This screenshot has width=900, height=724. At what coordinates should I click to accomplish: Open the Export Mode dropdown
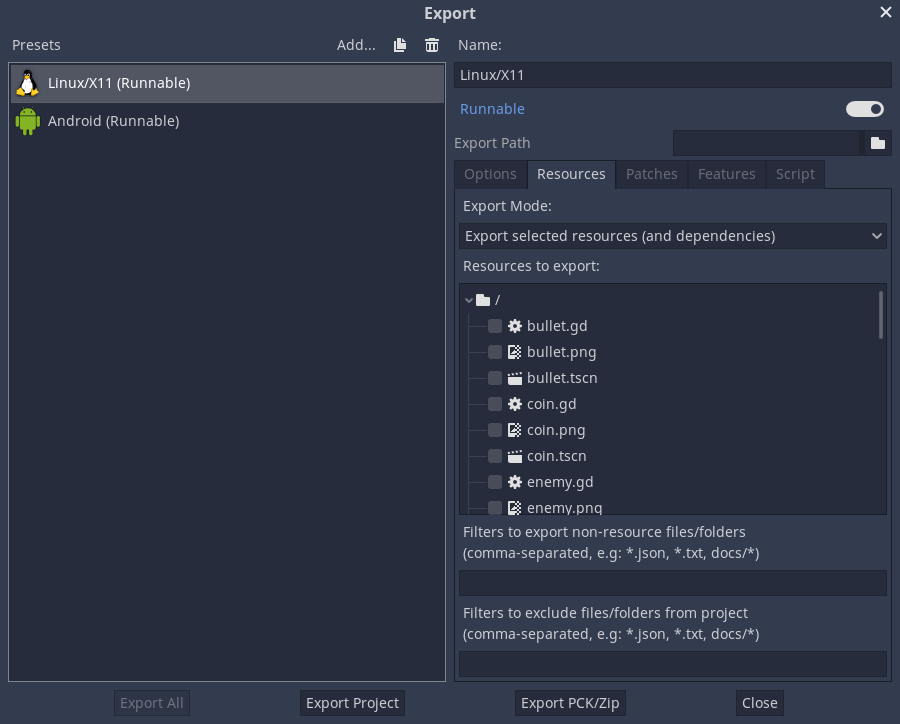coord(673,236)
